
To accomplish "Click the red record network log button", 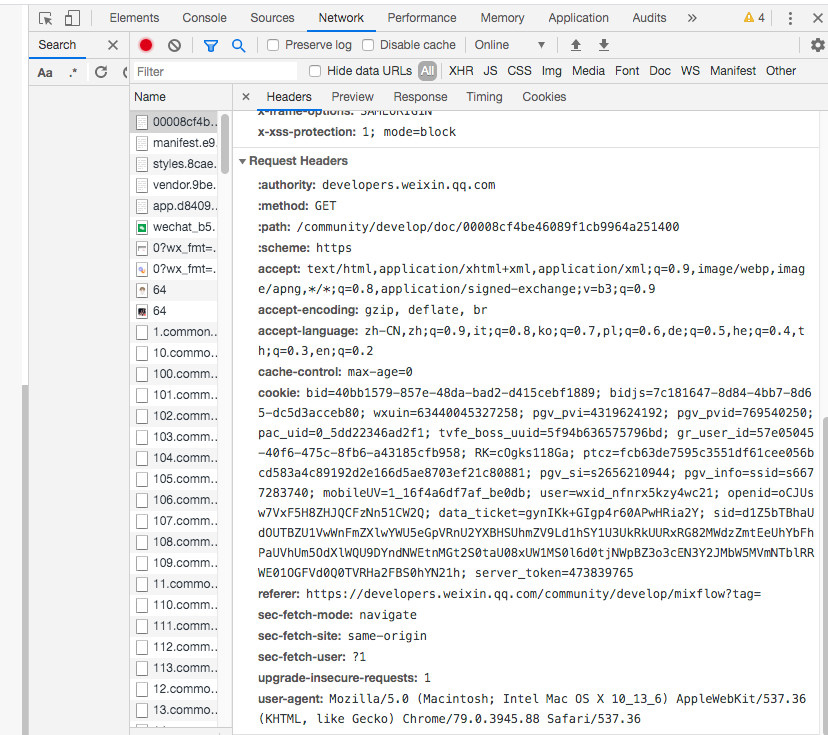I will click(x=146, y=45).
